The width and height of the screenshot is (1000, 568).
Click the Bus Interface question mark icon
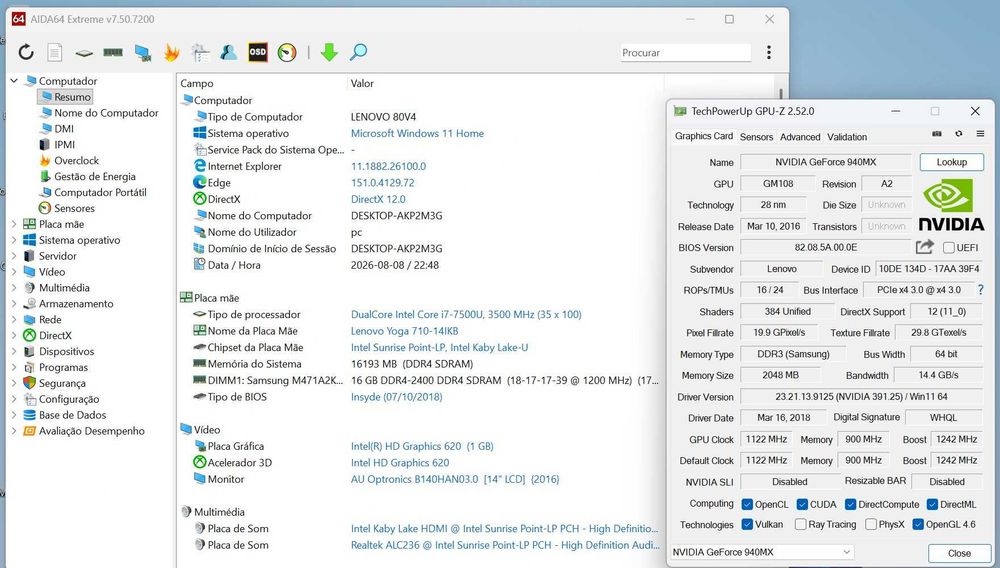pyautogui.click(x=981, y=289)
